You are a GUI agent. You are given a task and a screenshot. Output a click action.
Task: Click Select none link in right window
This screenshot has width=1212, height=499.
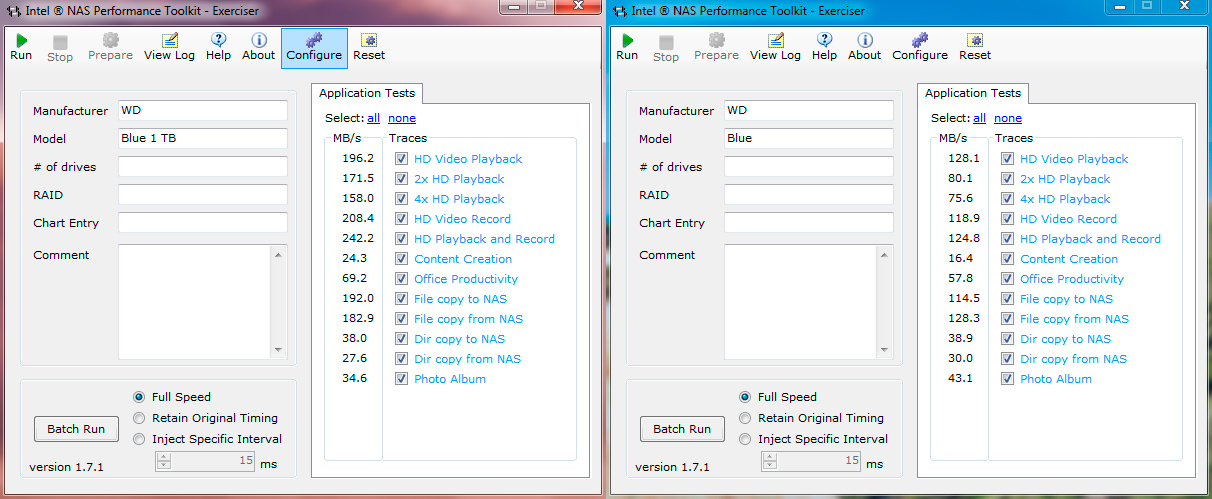coord(1008,118)
